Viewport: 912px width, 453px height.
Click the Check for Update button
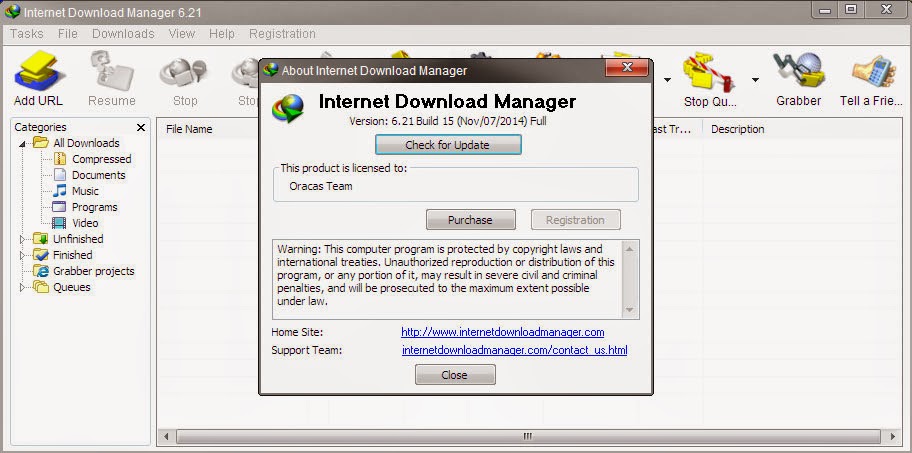coord(448,145)
